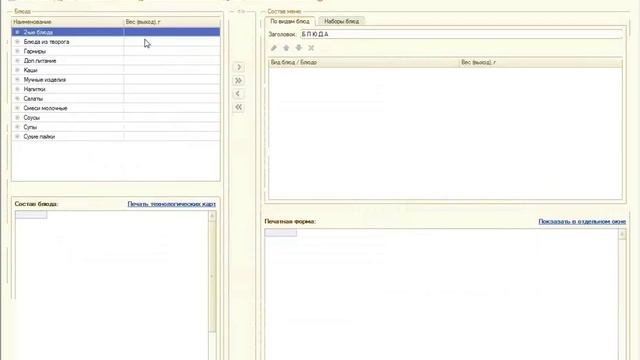Select the Доп.питание row
This screenshot has height=360, width=640.
coord(116,60)
